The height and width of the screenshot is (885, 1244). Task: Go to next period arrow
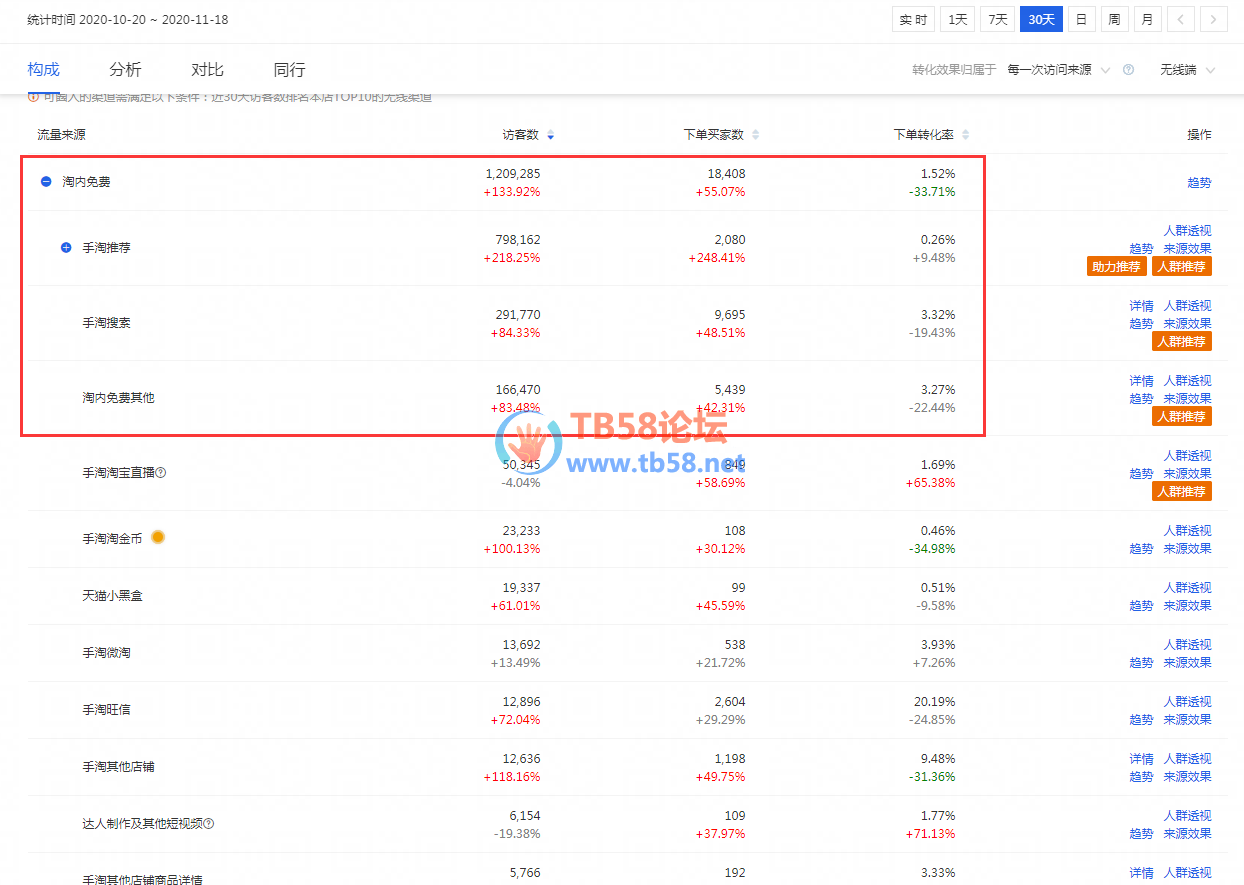pos(1213,19)
